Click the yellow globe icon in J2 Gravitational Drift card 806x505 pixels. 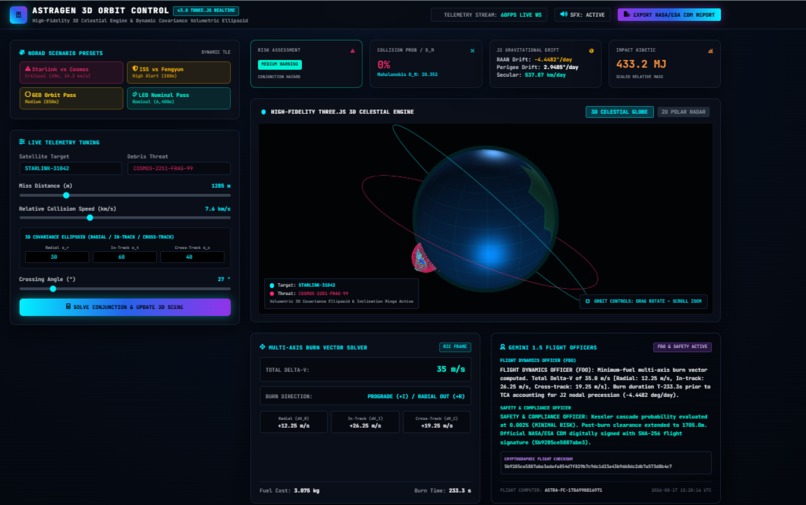(x=591, y=50)
